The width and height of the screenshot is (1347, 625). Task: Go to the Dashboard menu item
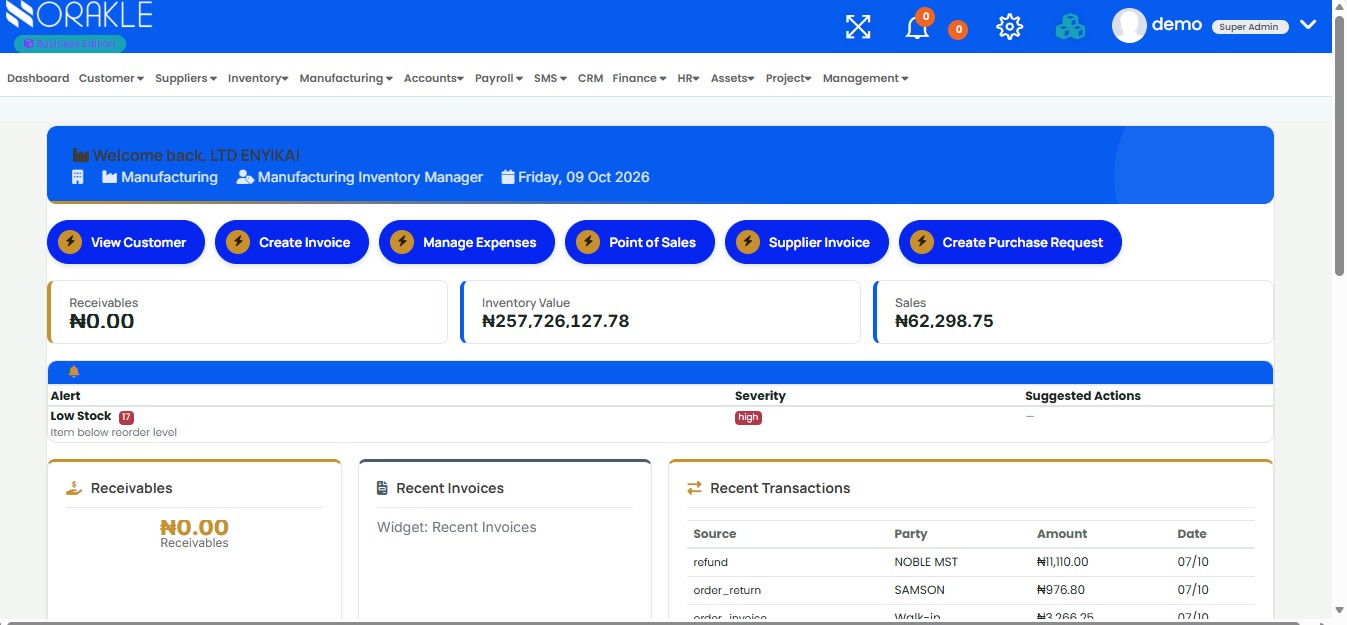[x=38, y=78]
